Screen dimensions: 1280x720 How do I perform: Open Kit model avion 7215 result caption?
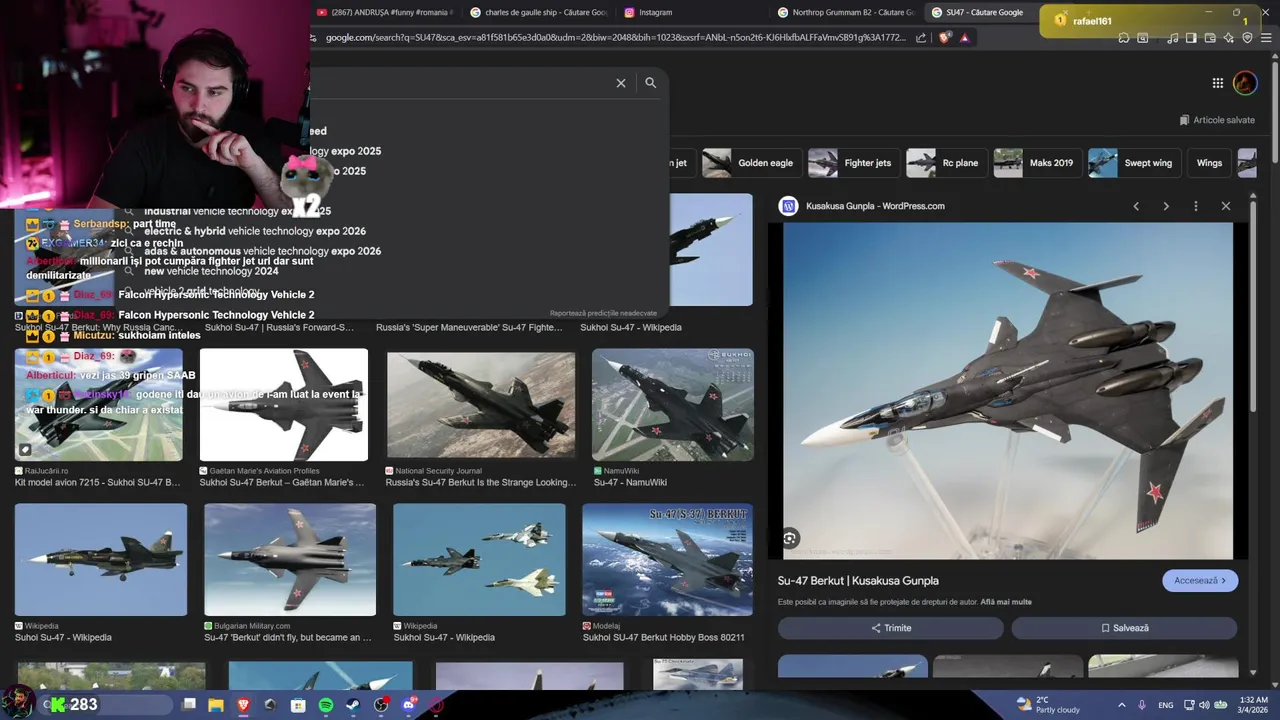97,482
